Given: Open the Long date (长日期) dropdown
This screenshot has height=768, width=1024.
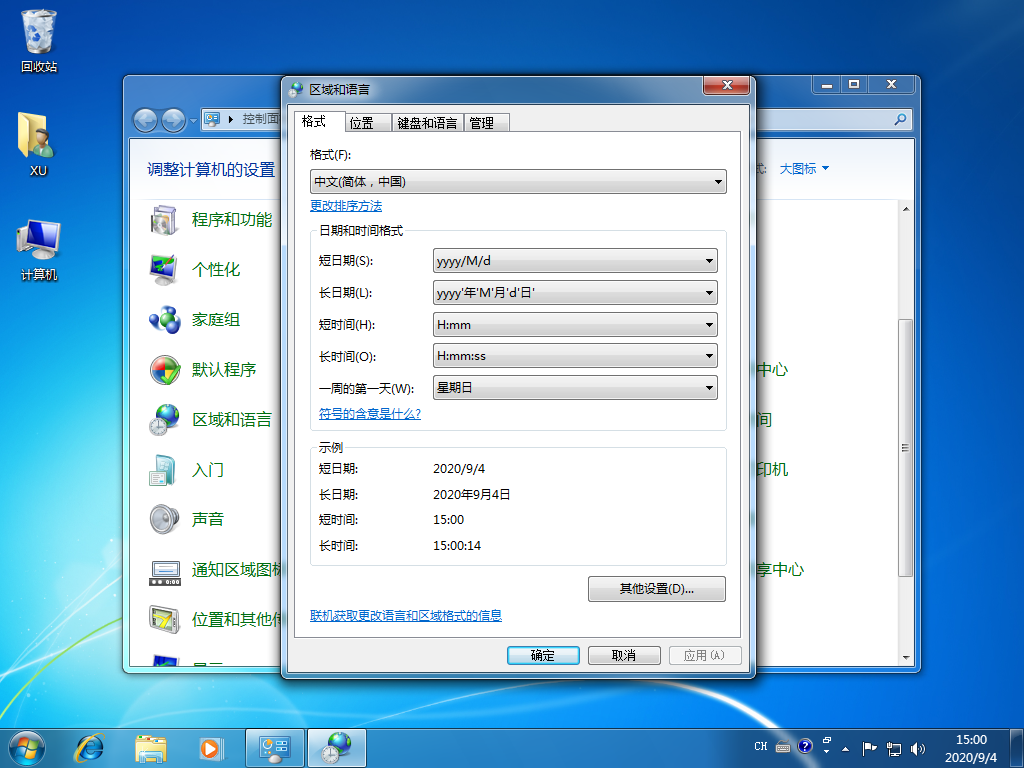Looking at the screenshot, I should [575, 293].
